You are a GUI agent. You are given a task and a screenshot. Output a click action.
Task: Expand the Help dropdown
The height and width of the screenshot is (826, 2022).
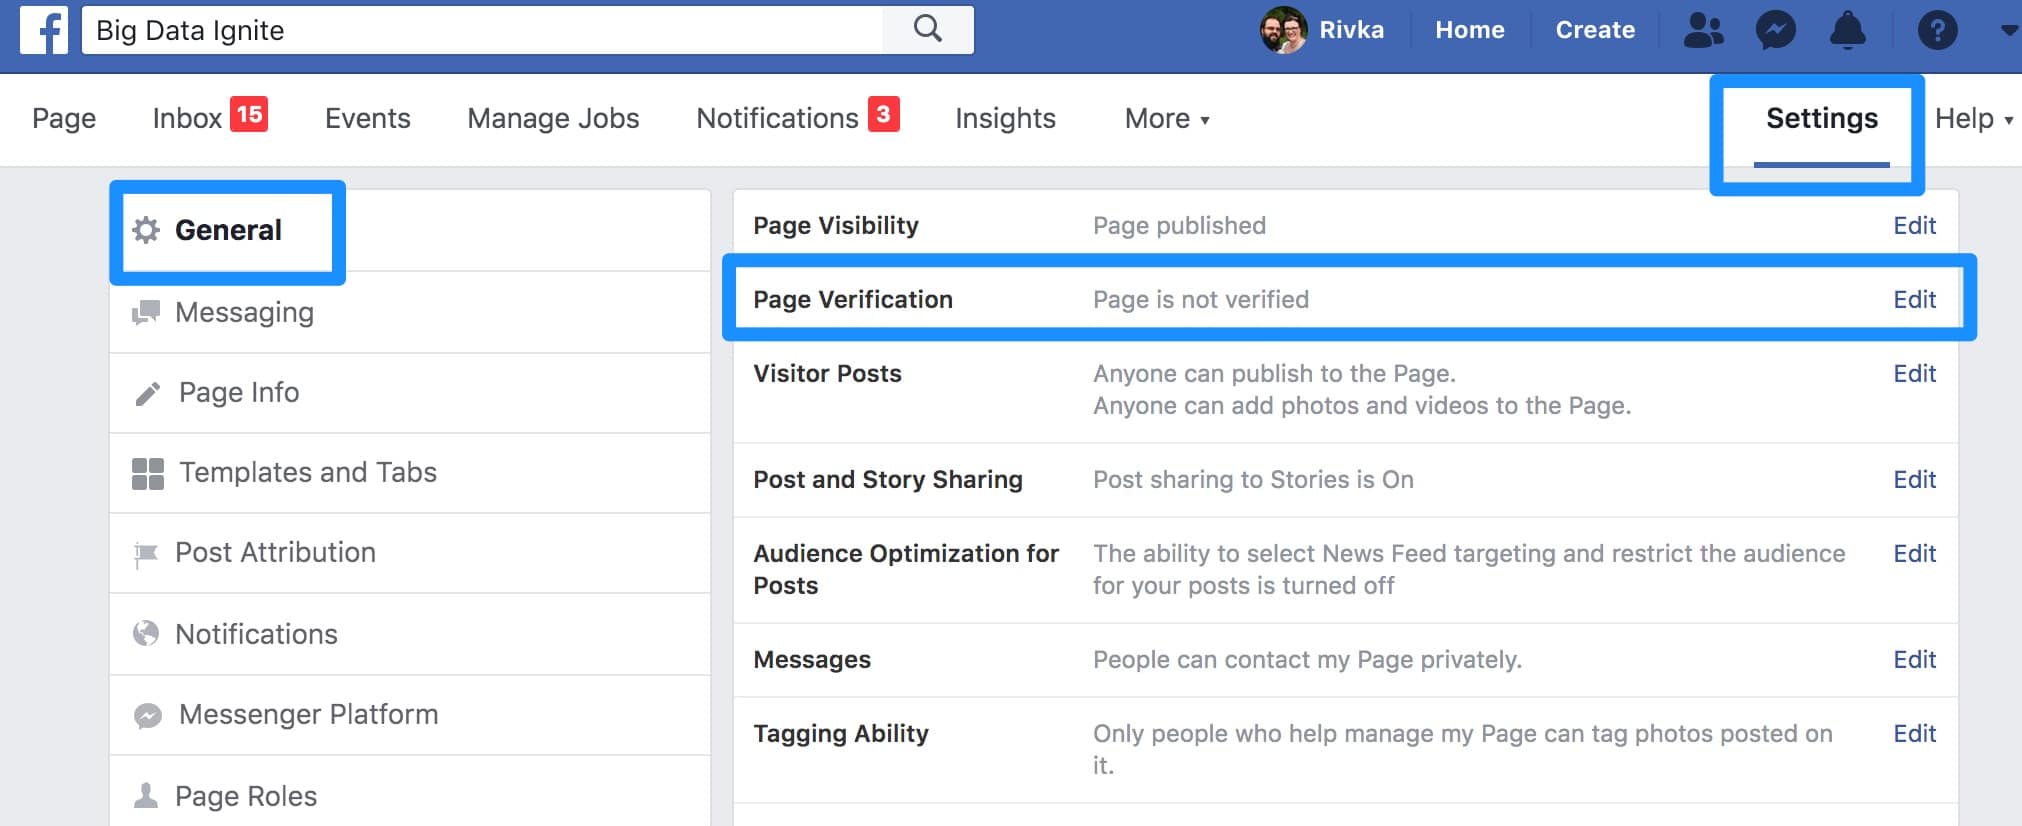(1974, 119)
